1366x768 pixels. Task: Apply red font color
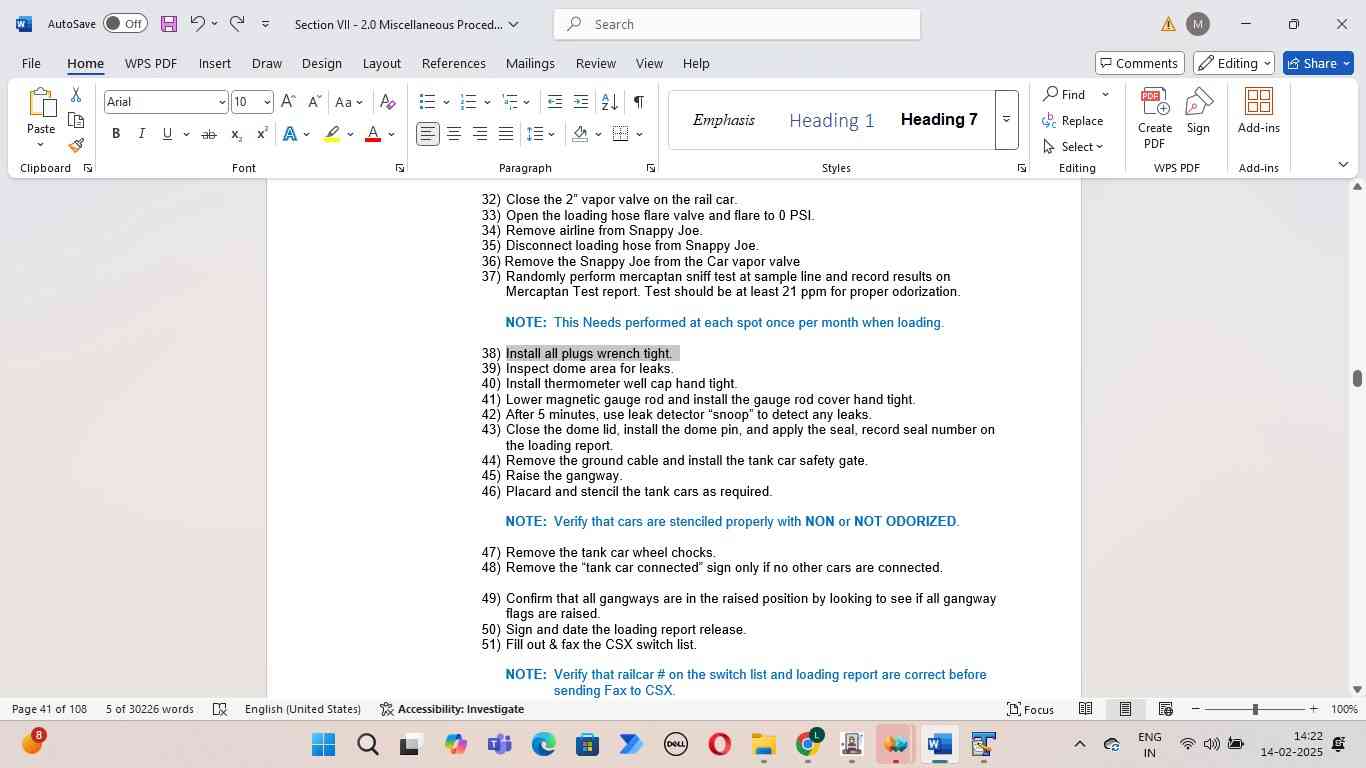pos(373,134)
